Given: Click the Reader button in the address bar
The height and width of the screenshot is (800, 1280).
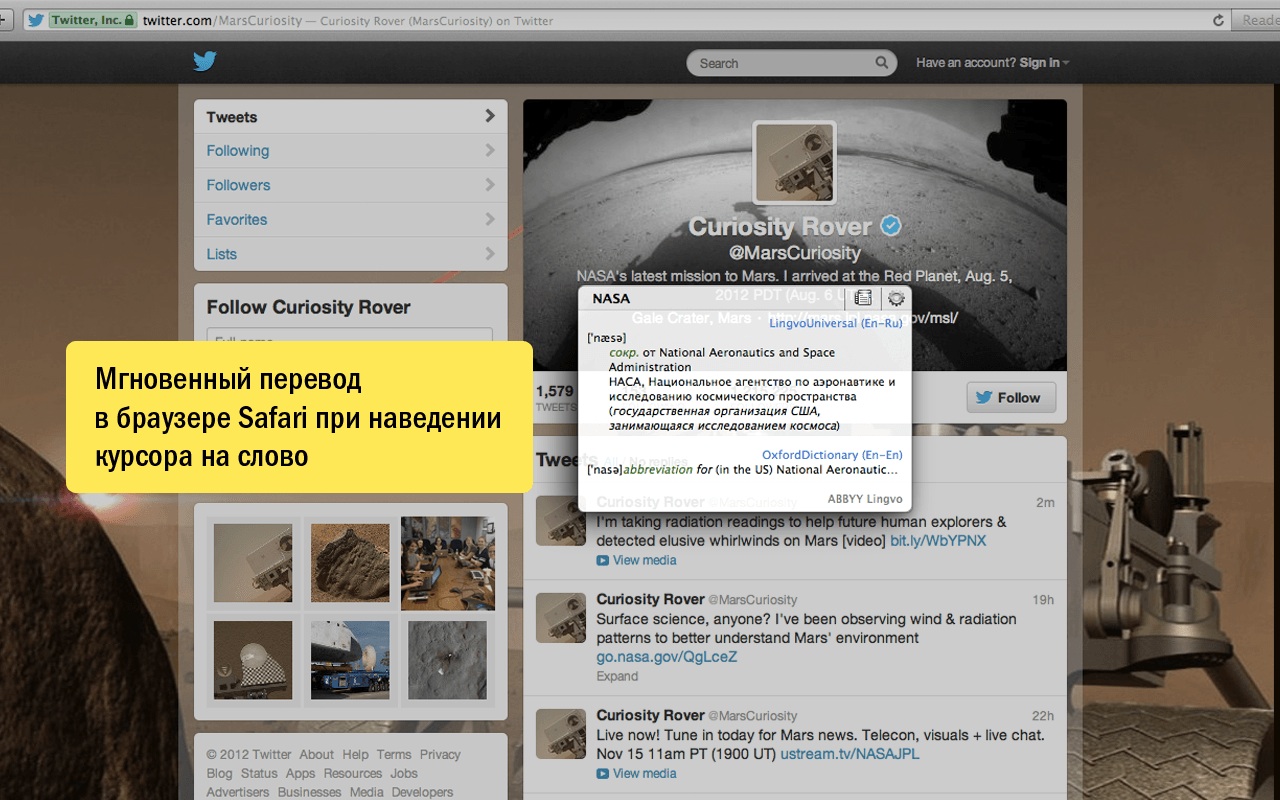Looking at the screenshot, I should tap(1258, 20).
